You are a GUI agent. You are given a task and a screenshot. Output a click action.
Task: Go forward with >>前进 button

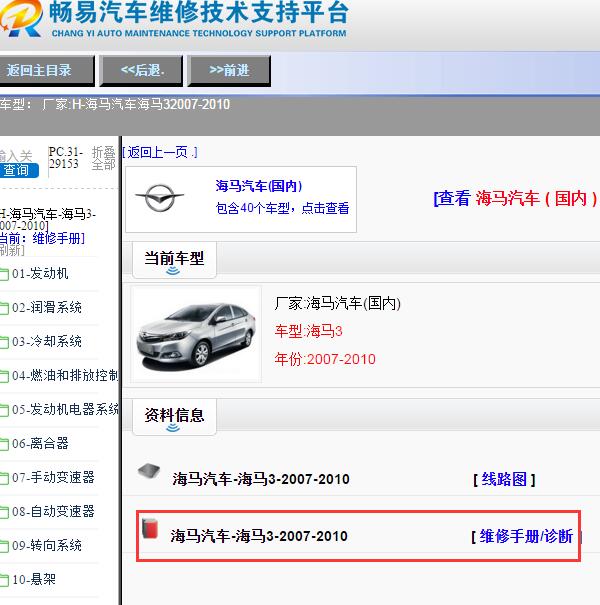pyautogui.click(x=229, y=71)
